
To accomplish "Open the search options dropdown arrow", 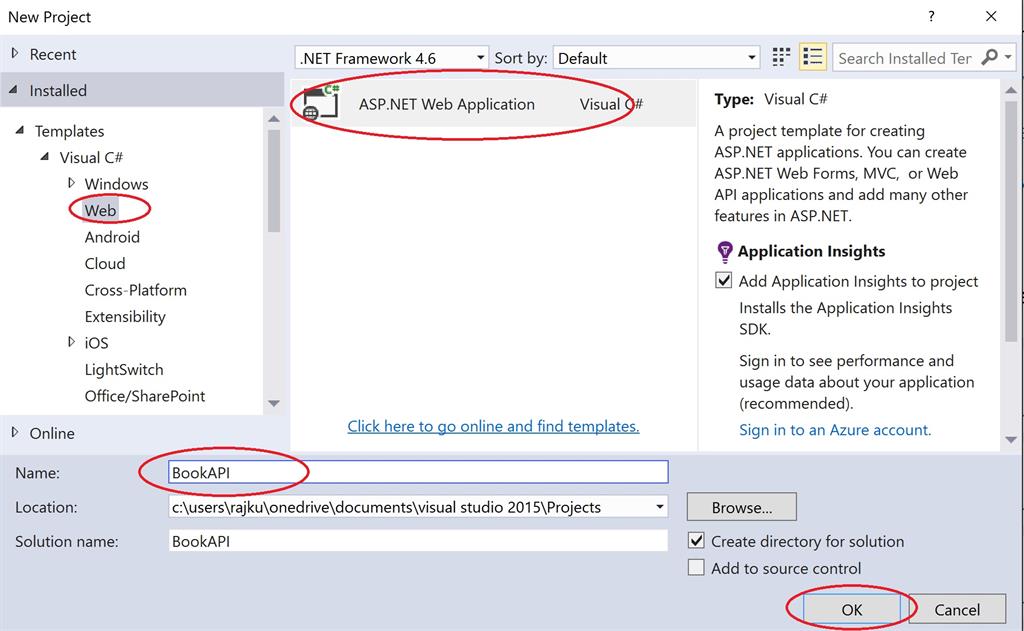I will coord(1008,57).
